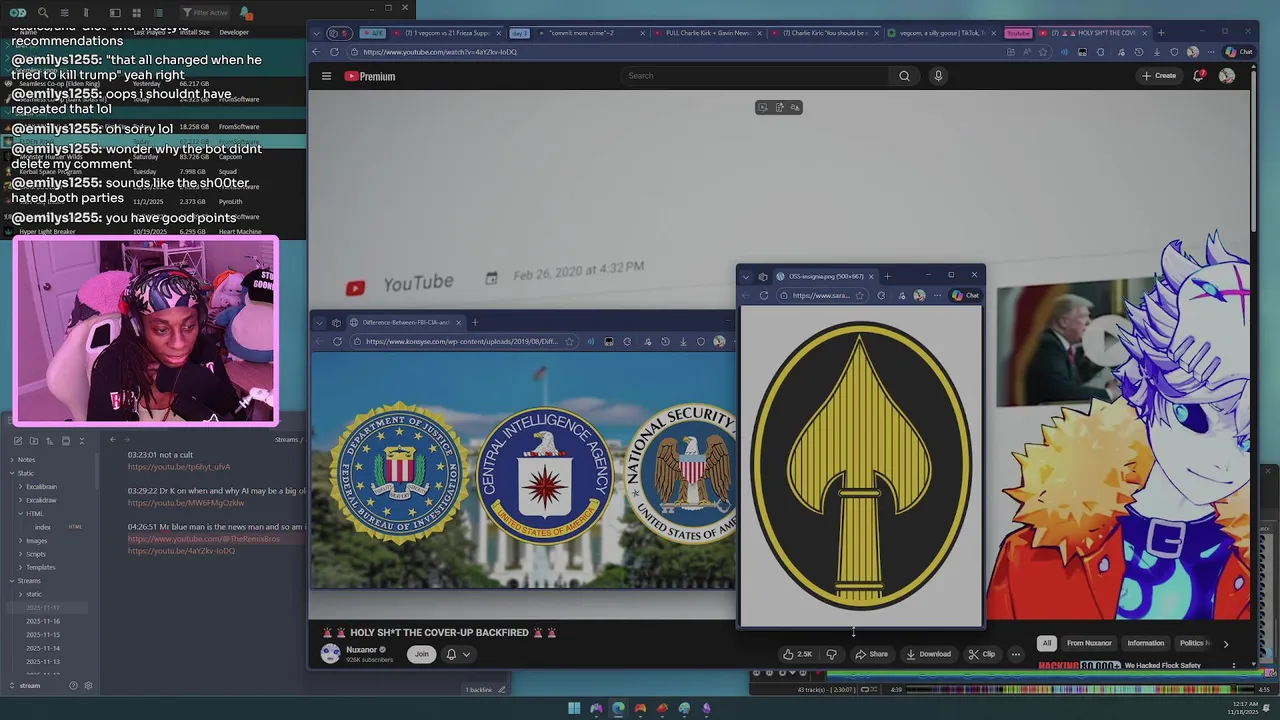Select the All filter chip

click(1047, 643)
